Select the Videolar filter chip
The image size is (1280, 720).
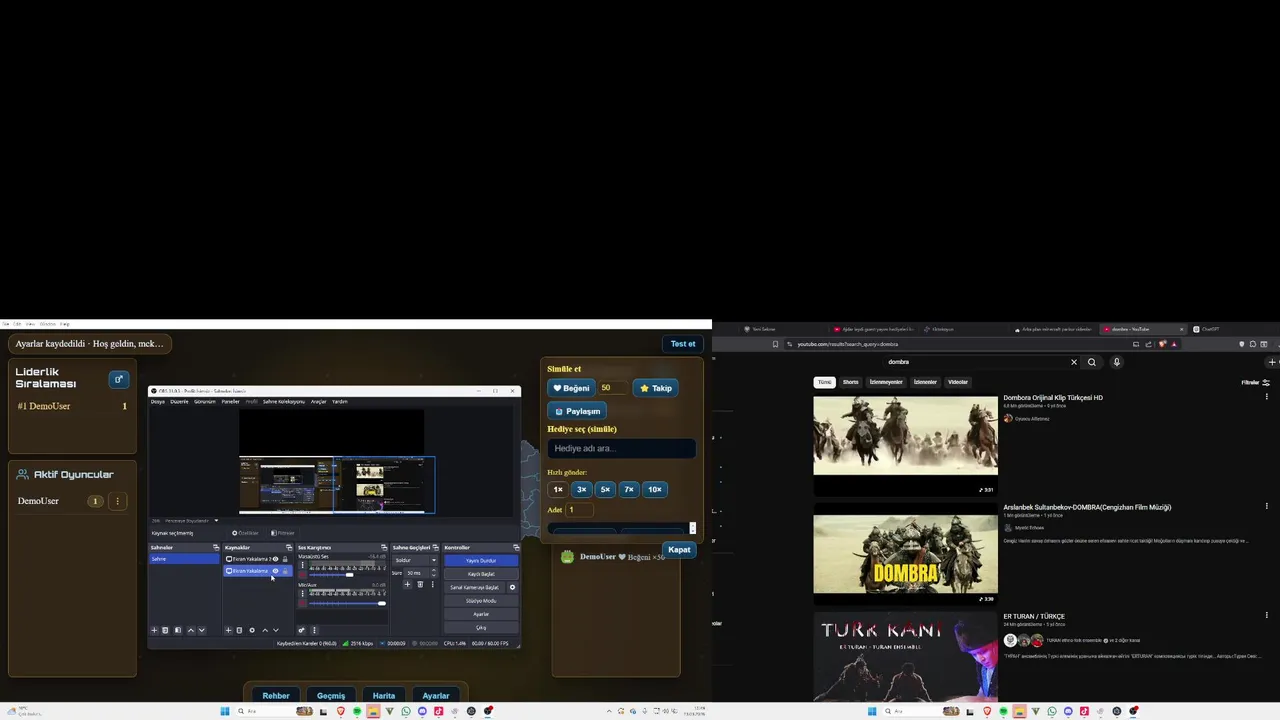coord(958,382)
